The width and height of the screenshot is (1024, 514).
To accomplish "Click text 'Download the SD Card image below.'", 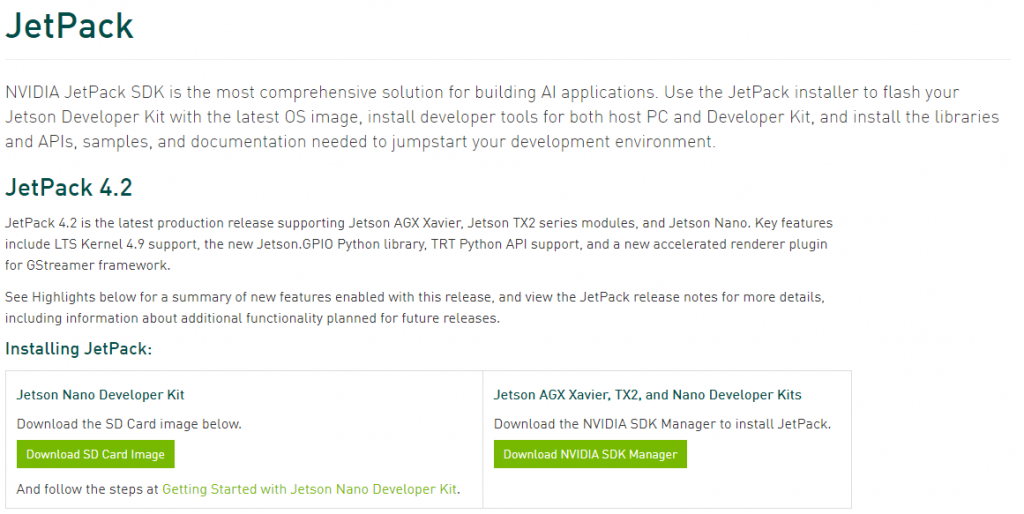I will click(x=129, y=424).
